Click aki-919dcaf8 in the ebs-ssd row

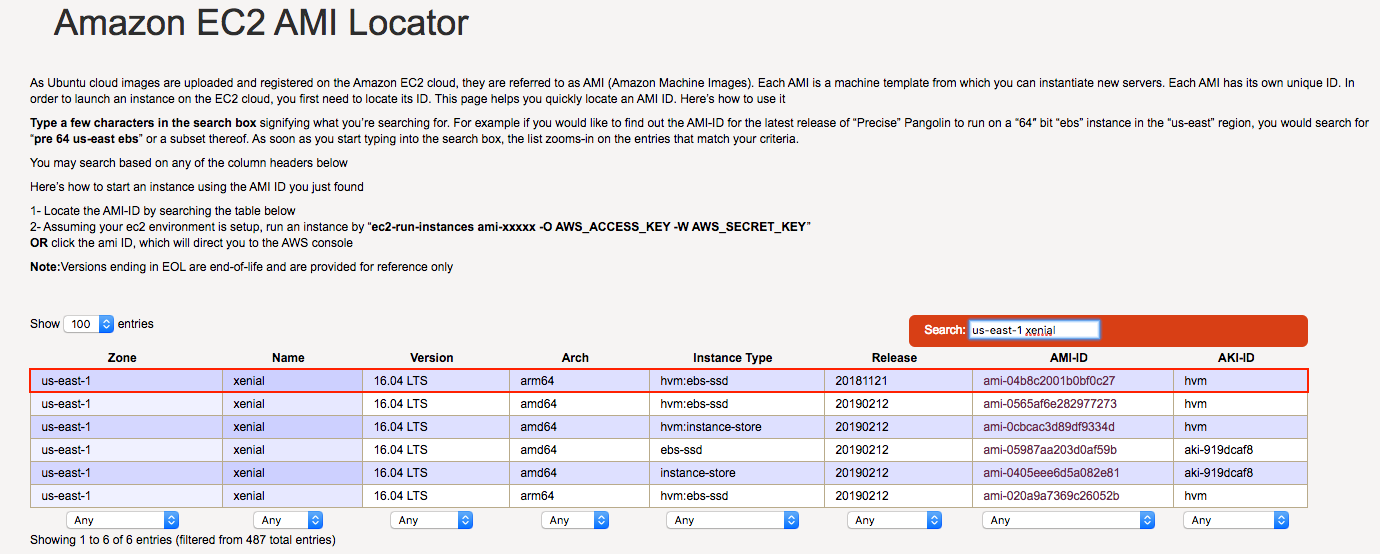(1240, 450)
